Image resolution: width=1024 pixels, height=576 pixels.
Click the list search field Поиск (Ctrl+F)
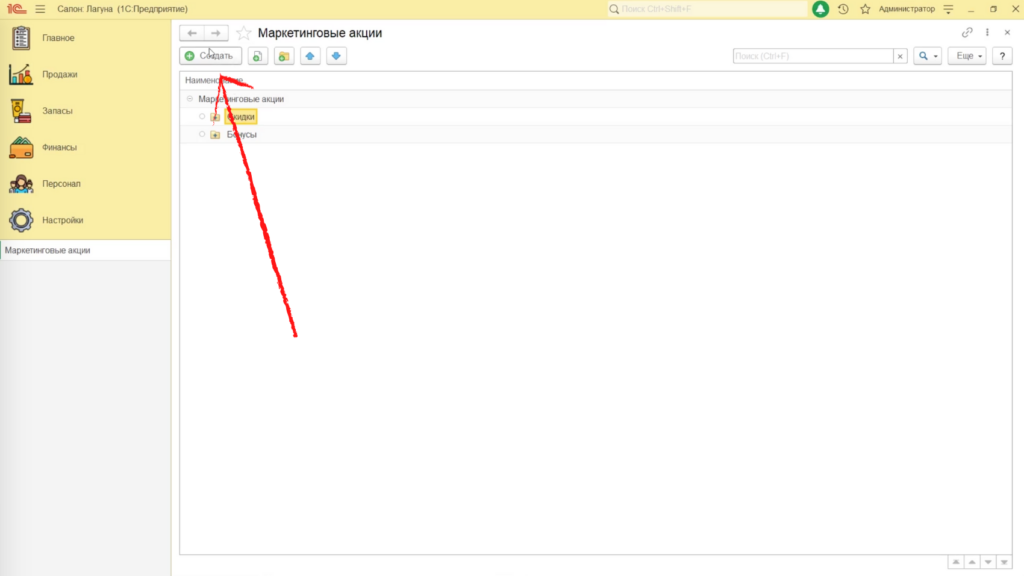coord(813,56)
